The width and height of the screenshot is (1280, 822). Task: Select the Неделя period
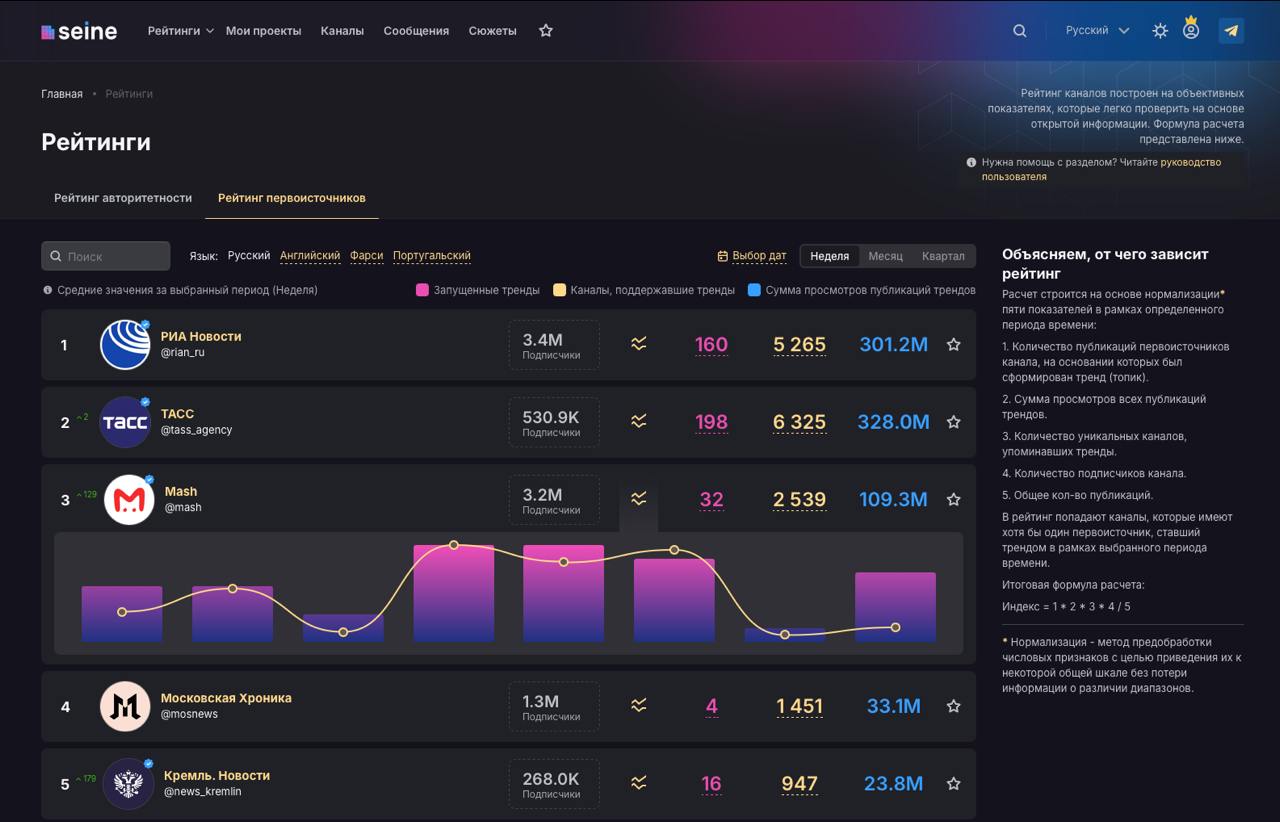(x=830, y=256)
